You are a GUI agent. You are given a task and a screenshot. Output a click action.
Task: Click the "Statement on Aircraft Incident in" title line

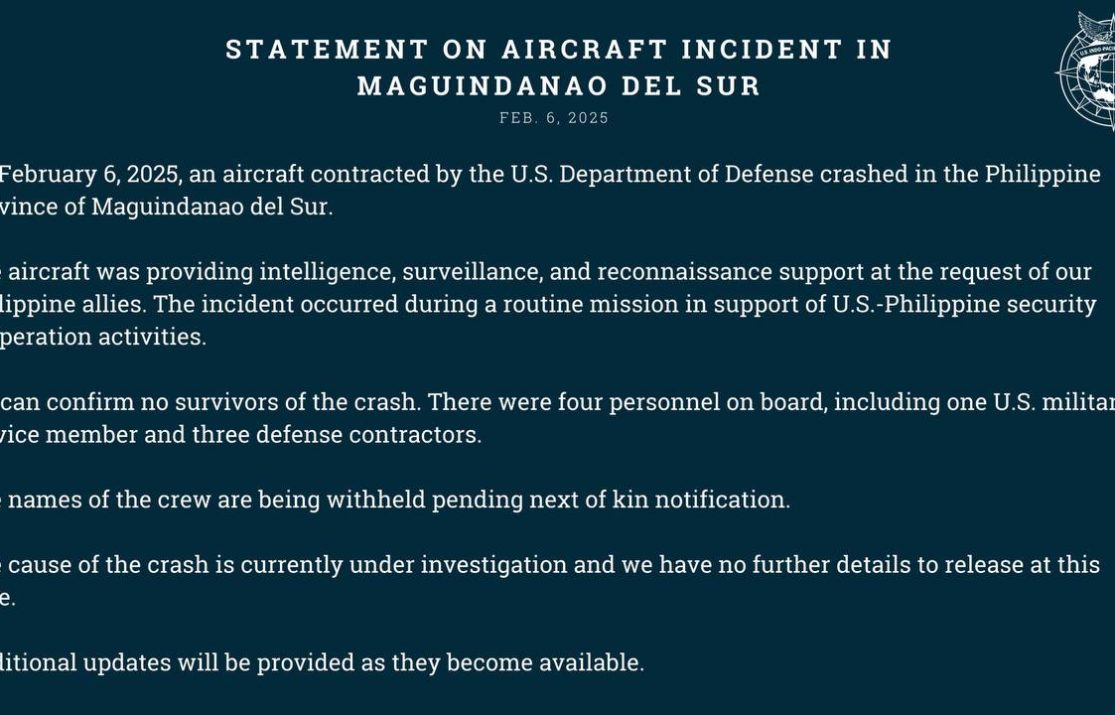coord(558,50)
